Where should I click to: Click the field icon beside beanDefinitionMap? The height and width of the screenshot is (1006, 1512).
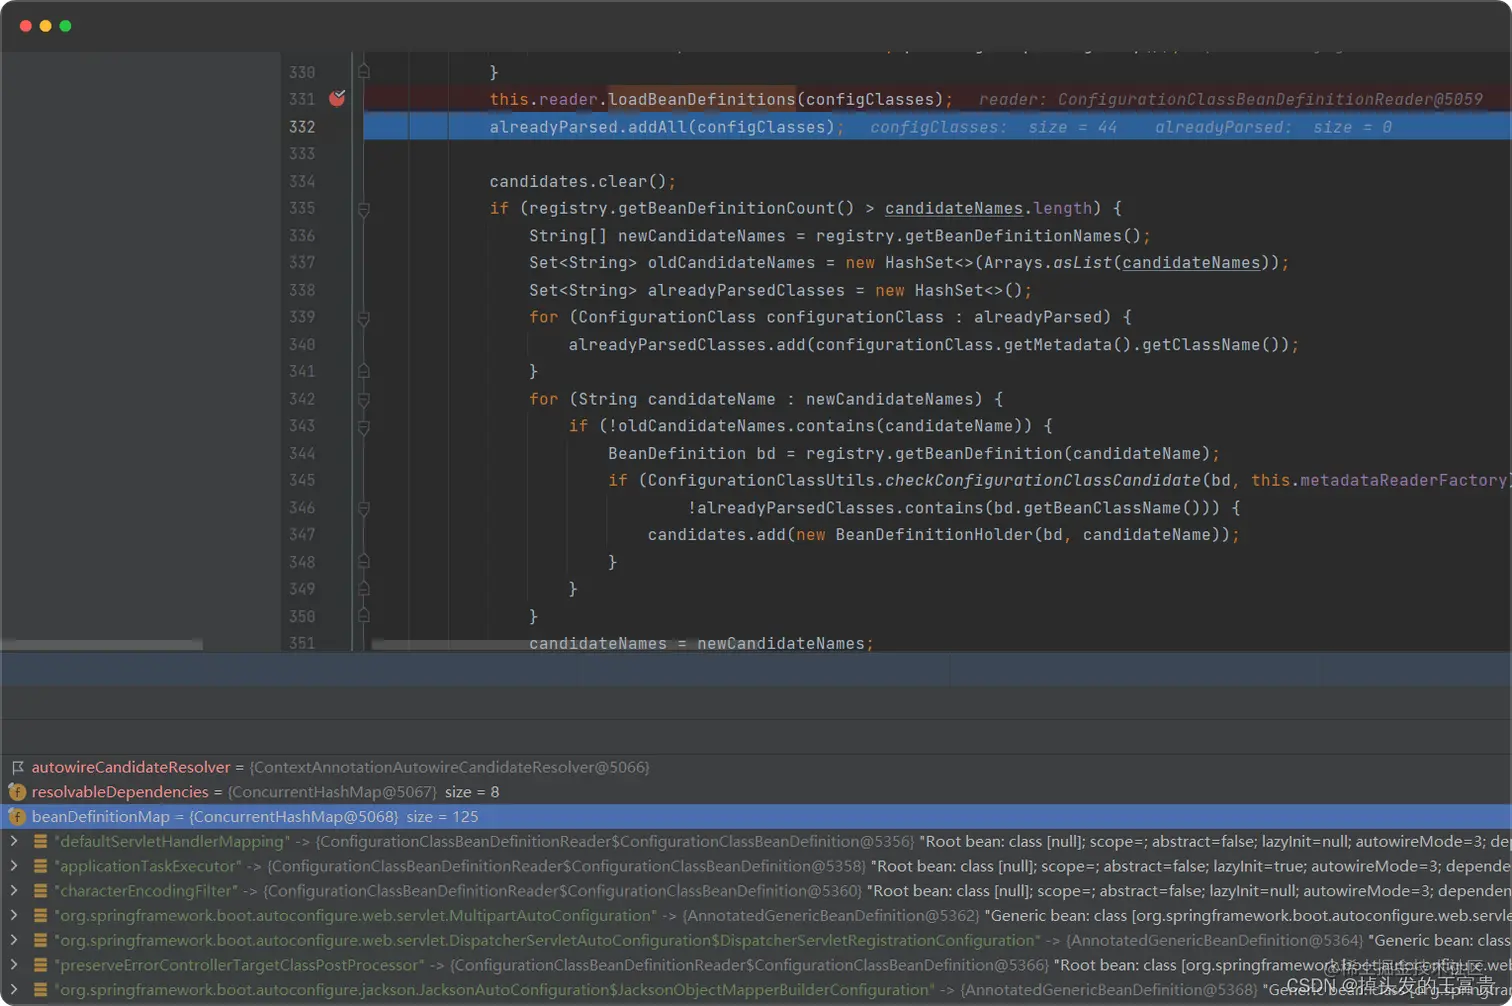pos(17,817)
